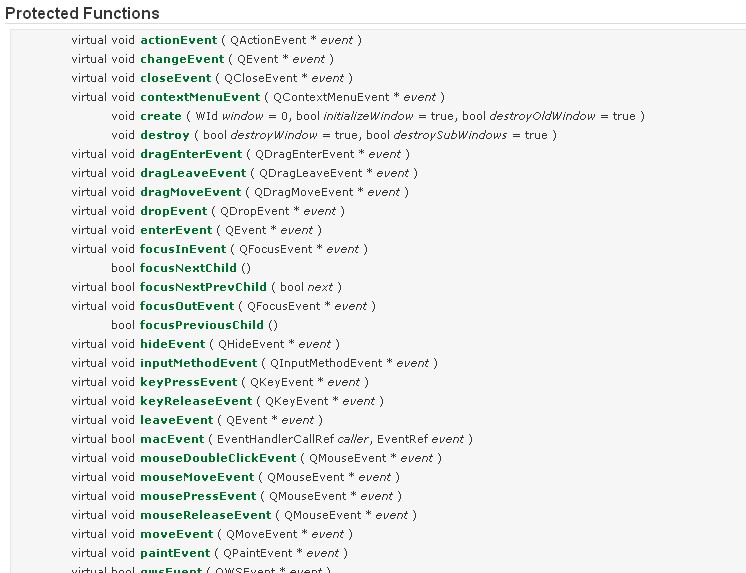Select the dropEvent link

point(173,211)
